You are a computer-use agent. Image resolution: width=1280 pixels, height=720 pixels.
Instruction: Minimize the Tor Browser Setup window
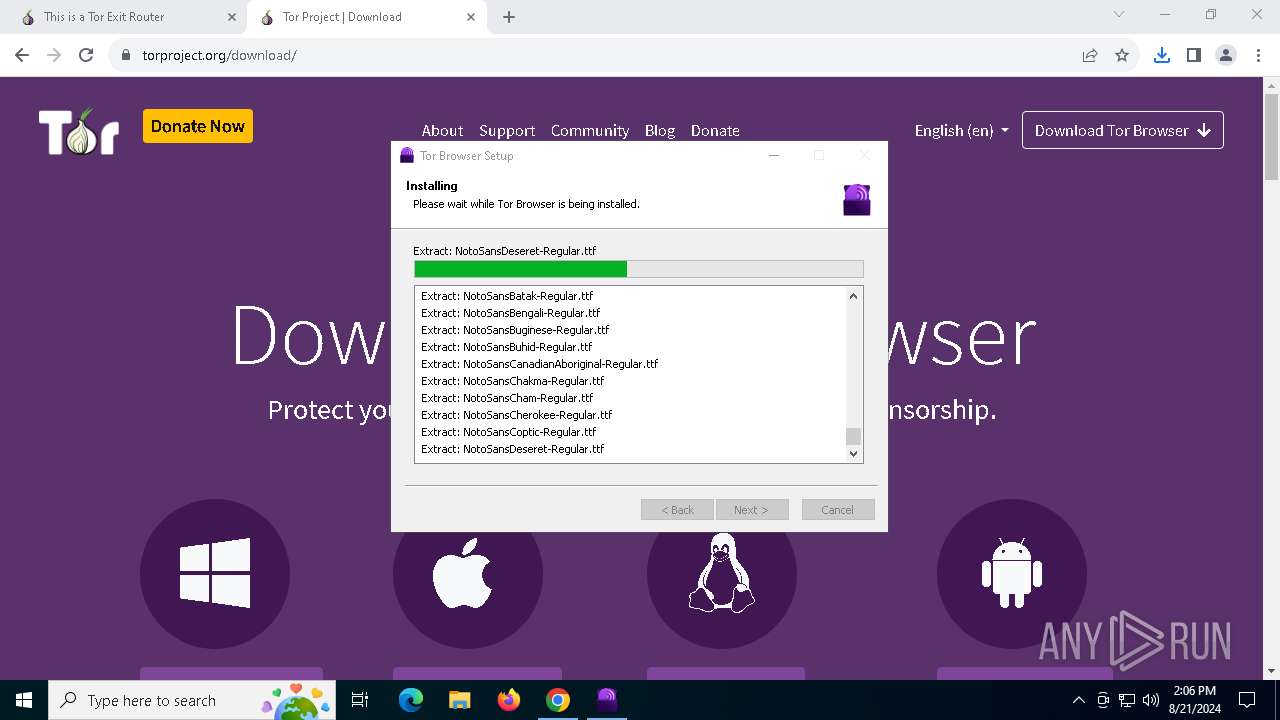pyautogui.click(x=774, y=155)
